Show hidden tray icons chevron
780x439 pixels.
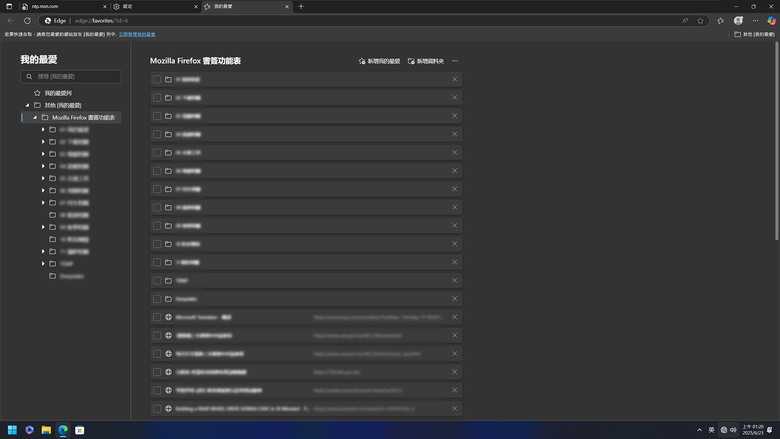(x=699, y=430)
